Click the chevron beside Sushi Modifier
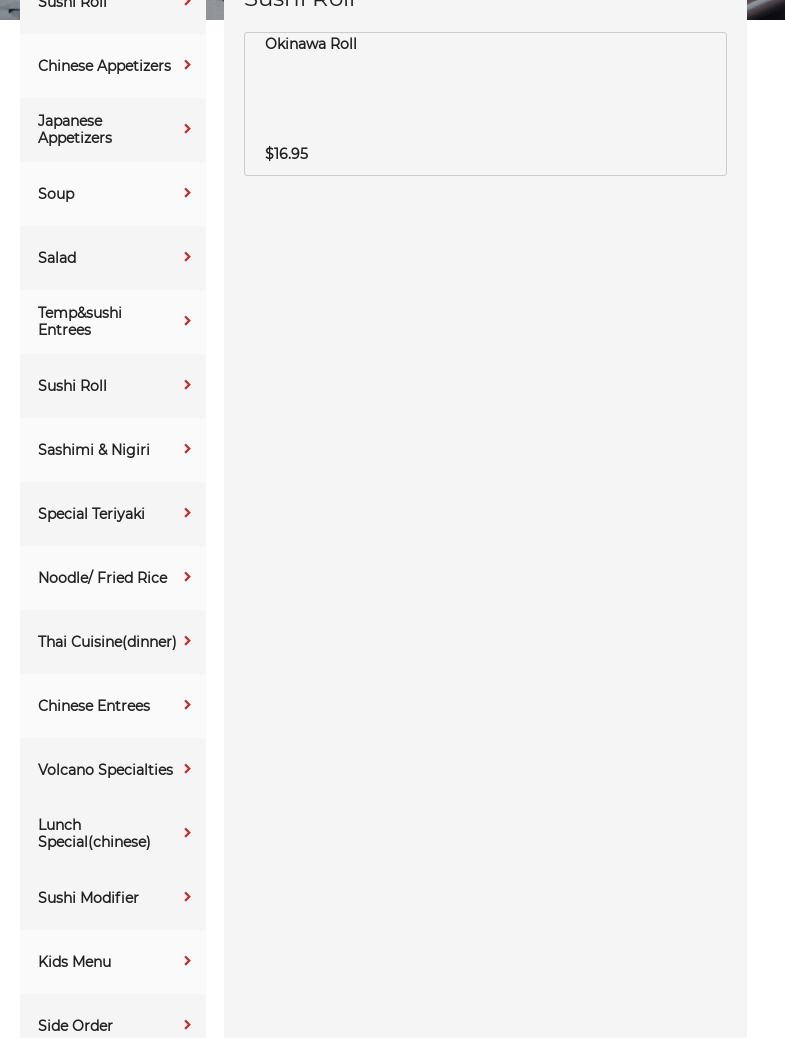Screen dimensions: 785x1038 [187, 897]
